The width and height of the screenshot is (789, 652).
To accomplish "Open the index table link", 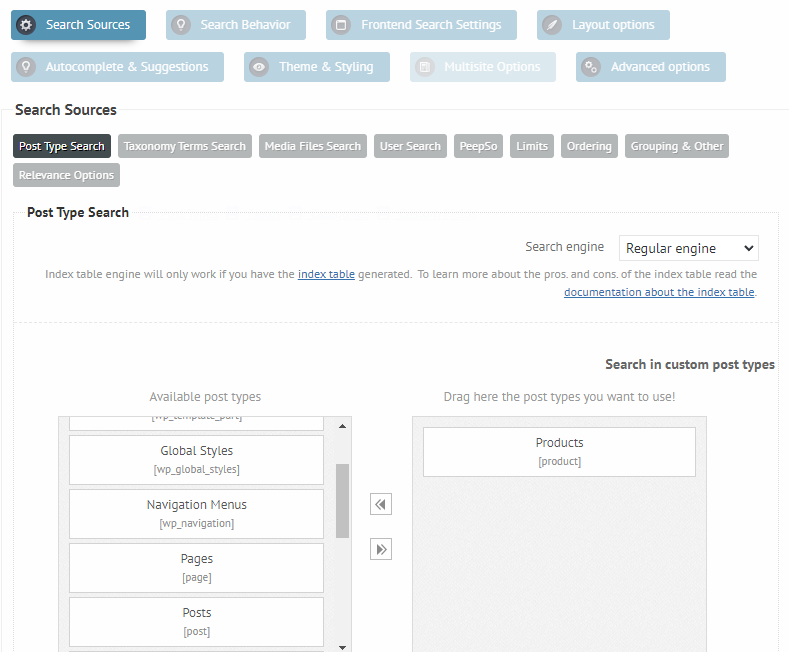I will coord(326,274).
